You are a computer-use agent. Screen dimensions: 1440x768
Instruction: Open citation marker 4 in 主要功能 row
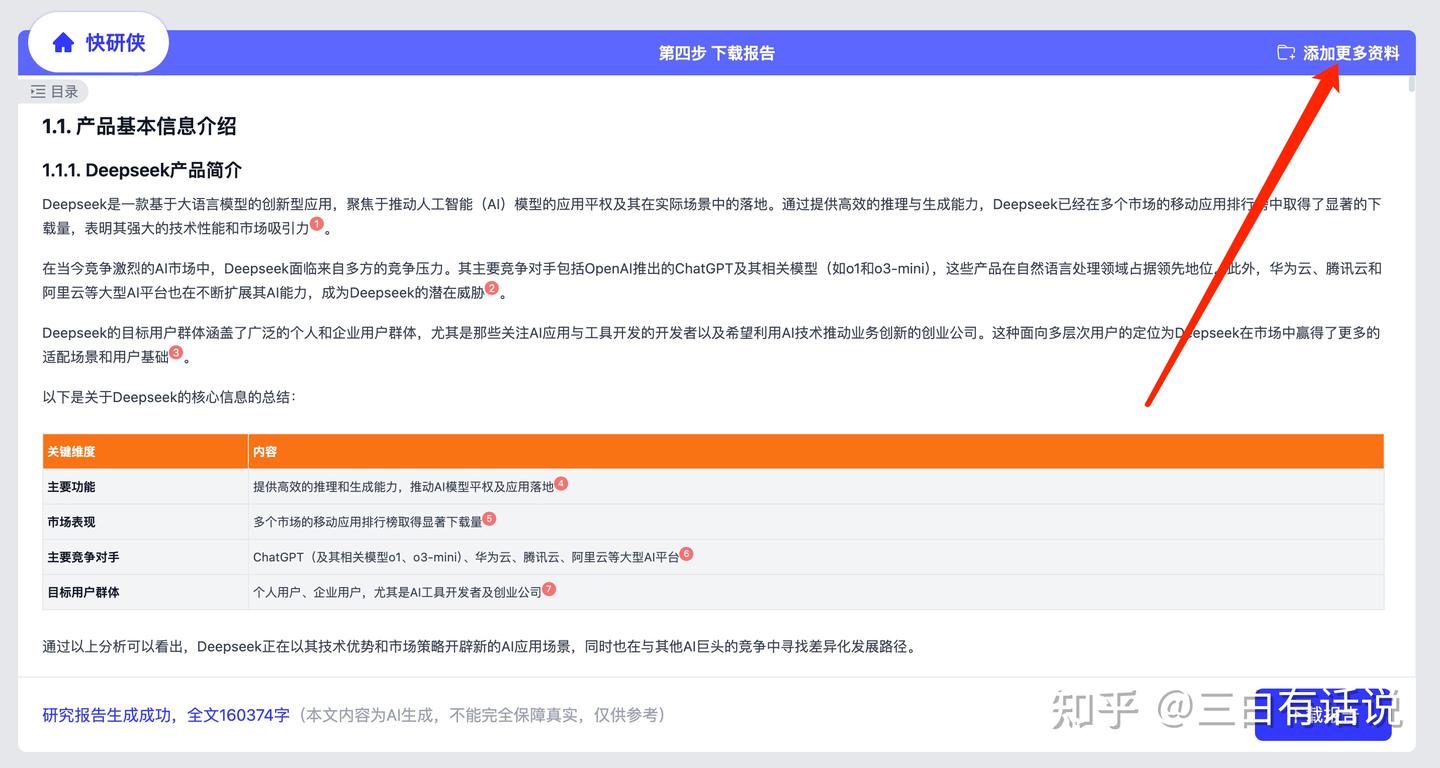561,483
